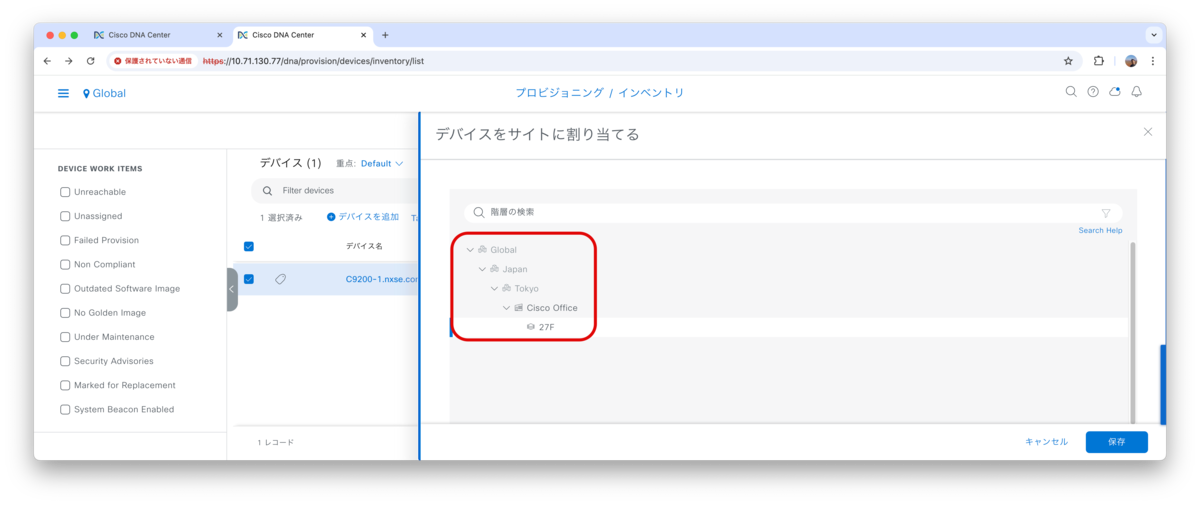Toggle the Non Compliant checkbox
Image resolution: width=1200 pixels, height=505 pixels.
65,264
